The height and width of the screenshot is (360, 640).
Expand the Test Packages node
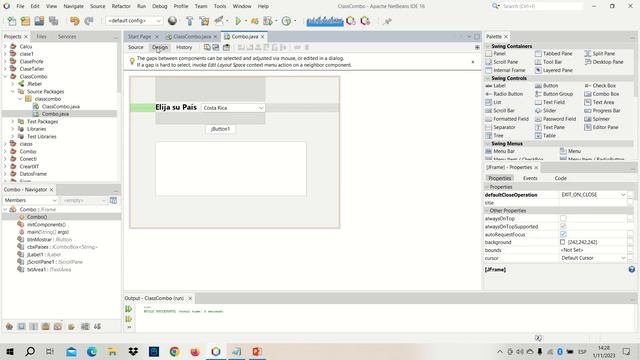point(13,122)
